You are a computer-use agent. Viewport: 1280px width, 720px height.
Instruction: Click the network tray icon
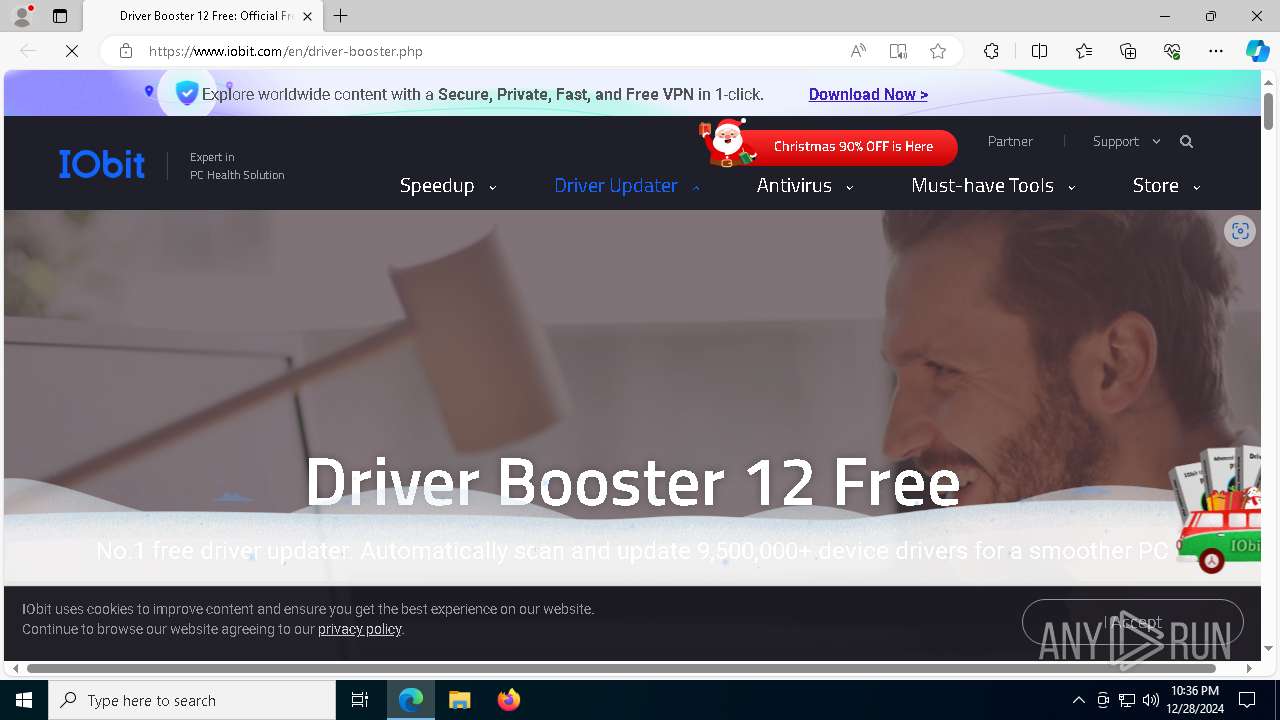pos(1127,700)
